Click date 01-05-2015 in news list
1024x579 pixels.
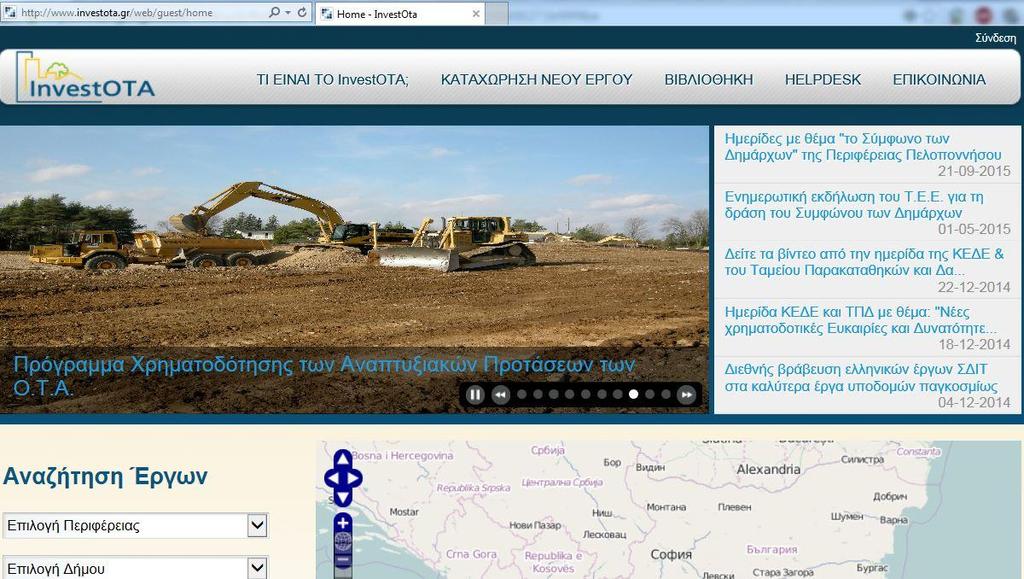click(974, 229)
